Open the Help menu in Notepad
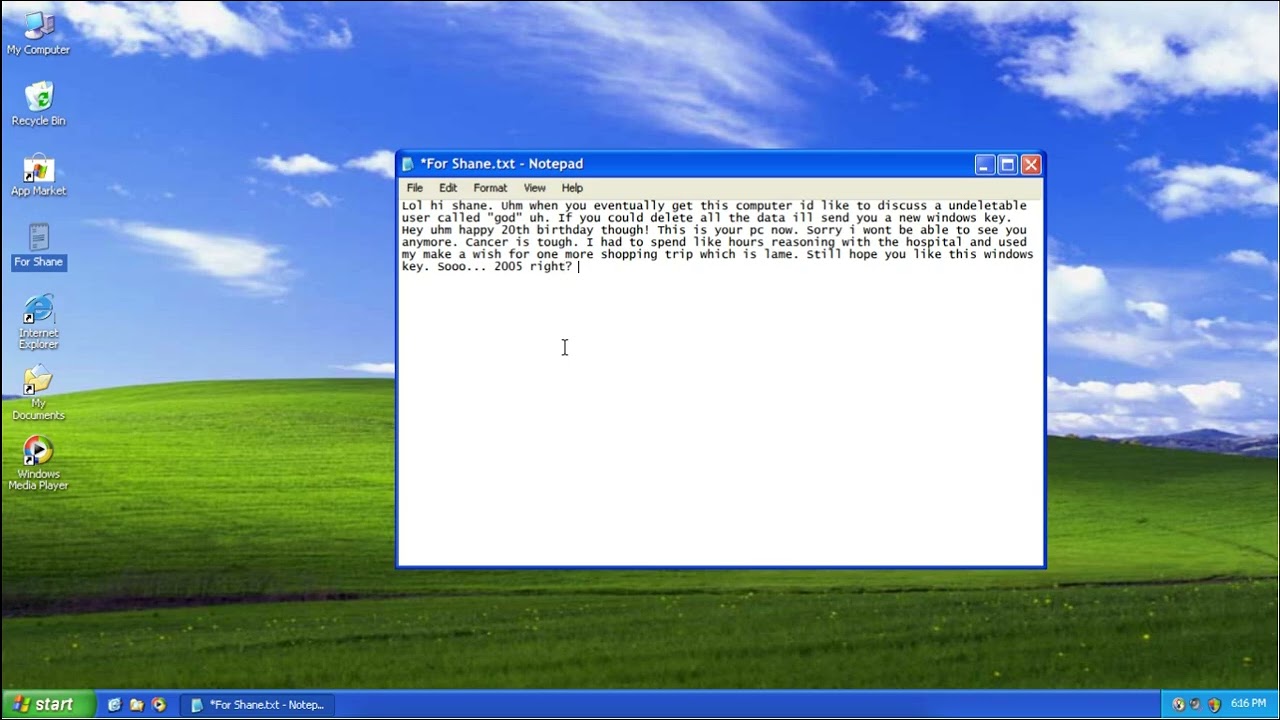 point(572,188)
